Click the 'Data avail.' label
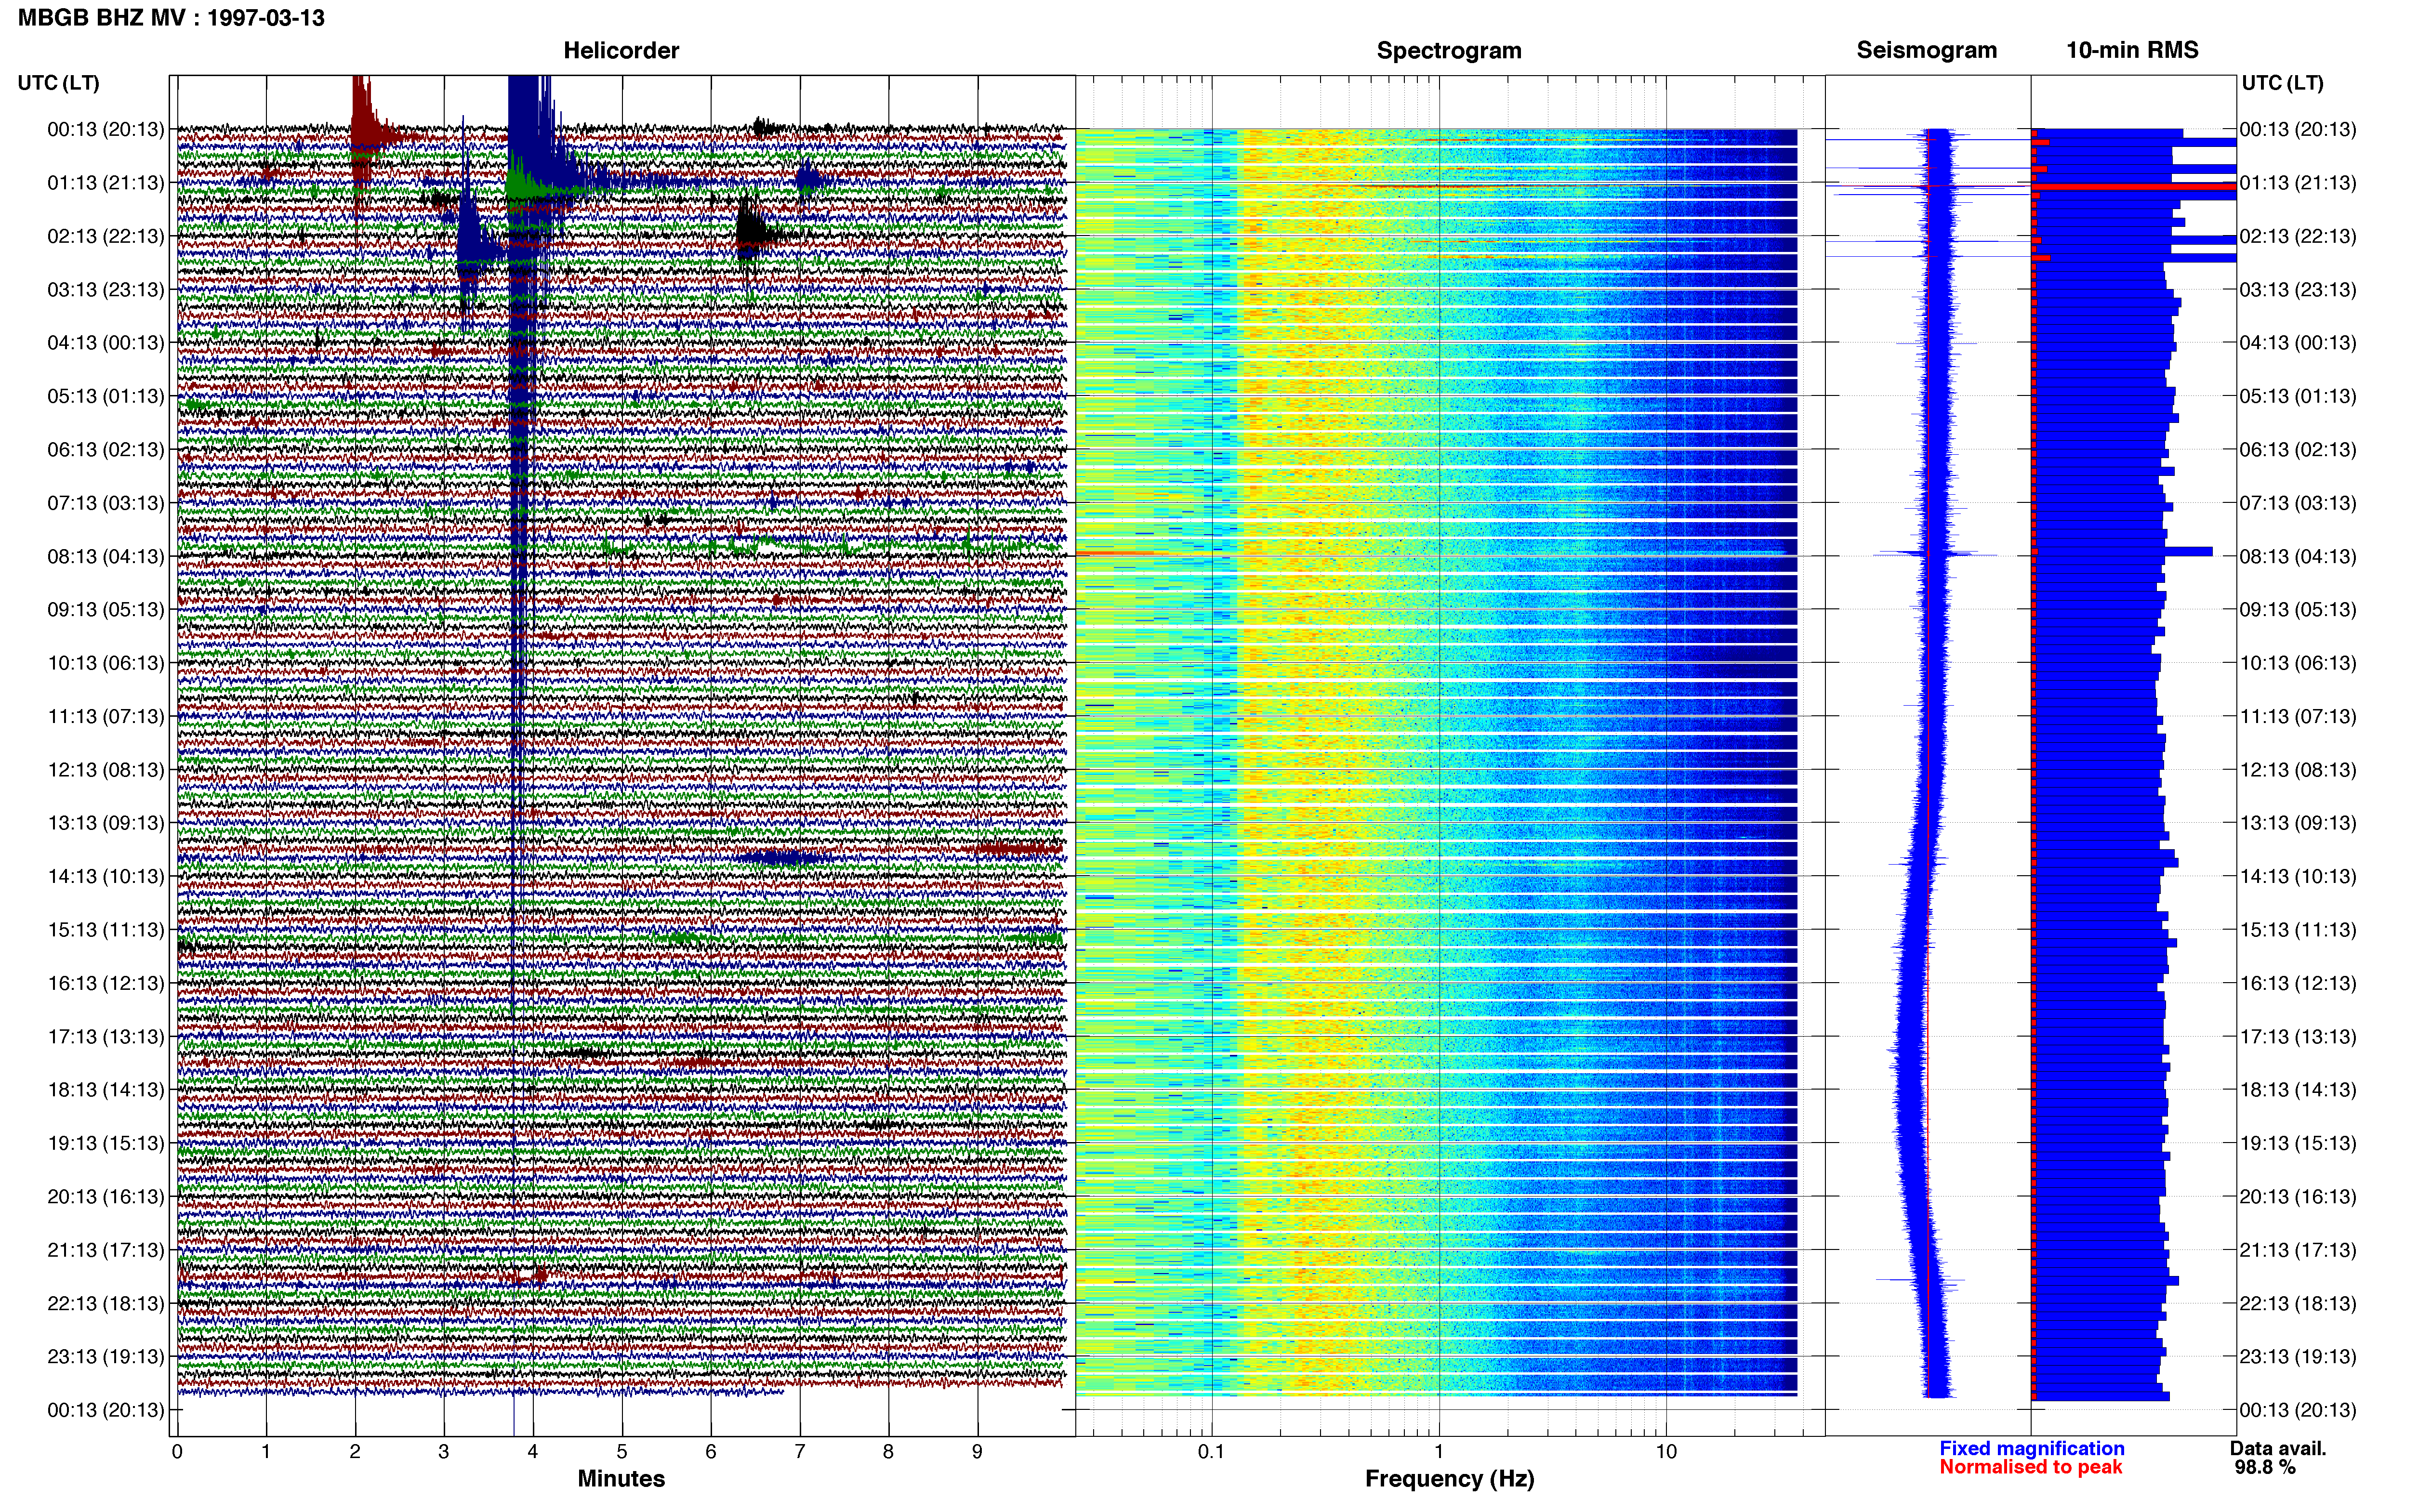The image size is (2418, 1512). tap(2278, 1449)
